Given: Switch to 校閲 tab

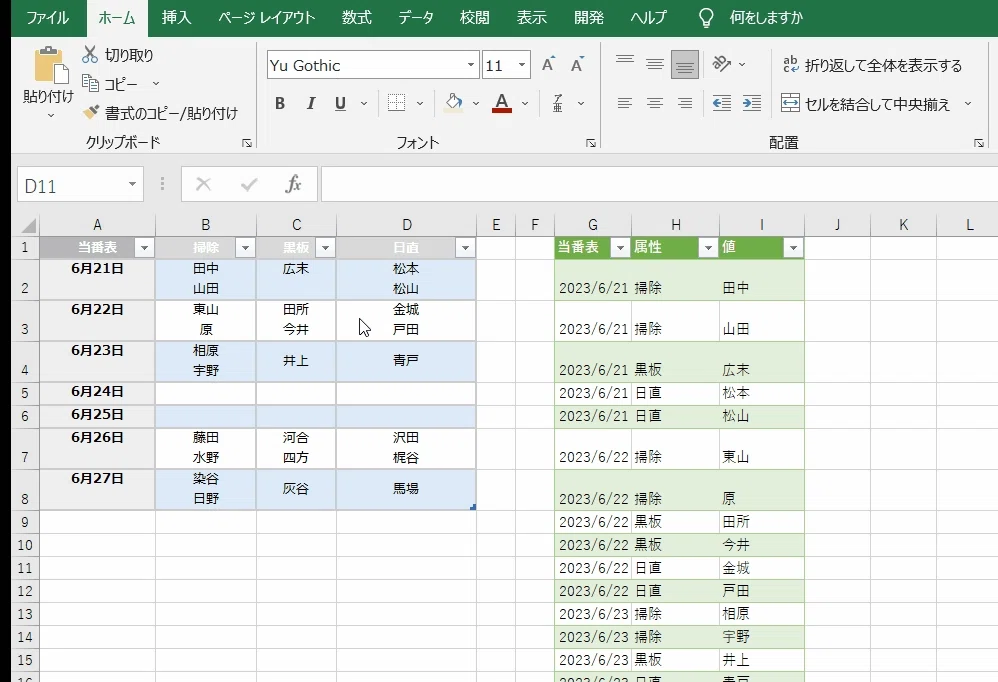Looking at the screenshot, I should pyautogui.click(x=475, y=17).
